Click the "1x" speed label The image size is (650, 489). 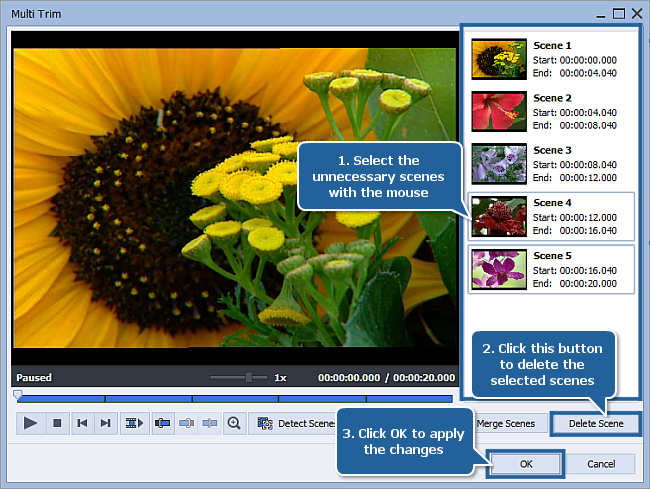pyautogui.click(x=280, y=378)
